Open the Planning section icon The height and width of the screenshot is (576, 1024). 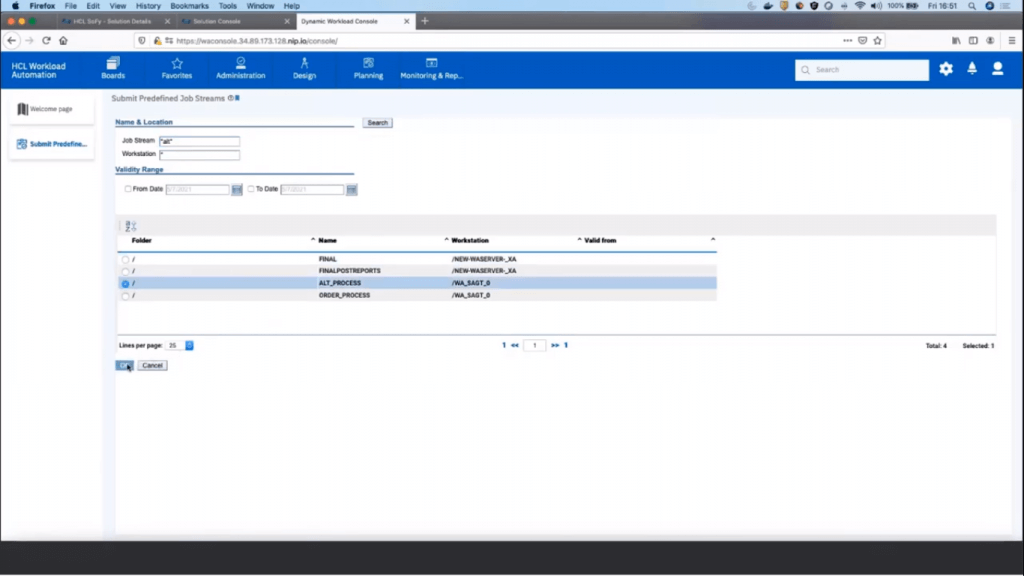(x=368, y=69)
